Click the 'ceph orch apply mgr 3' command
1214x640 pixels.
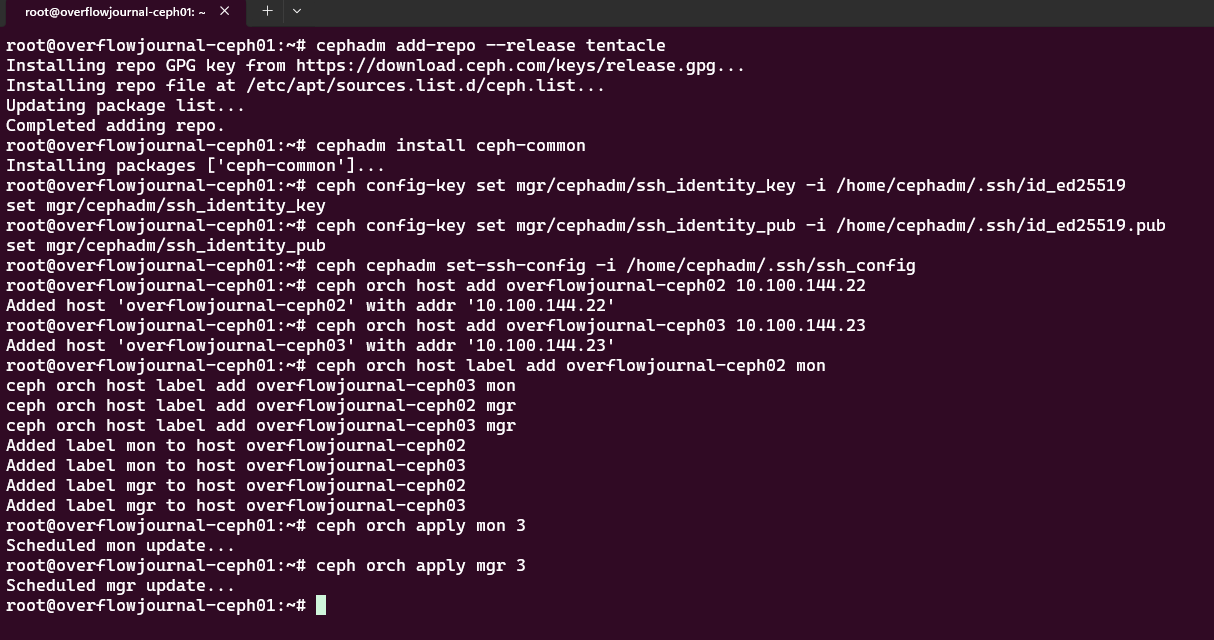point(420,566)
